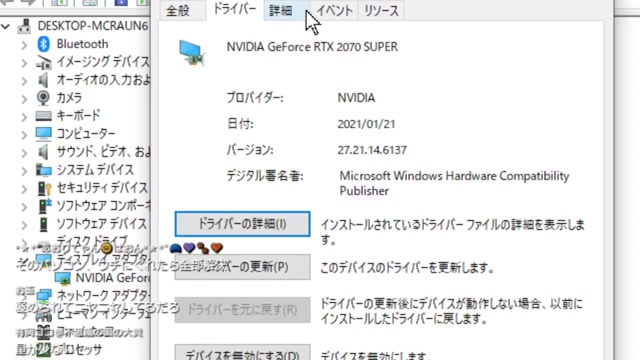Collapse the DESKTOP-MCRAUN6 root node
This screenshot has height=360, width=640.
click(x=5, y=27)
